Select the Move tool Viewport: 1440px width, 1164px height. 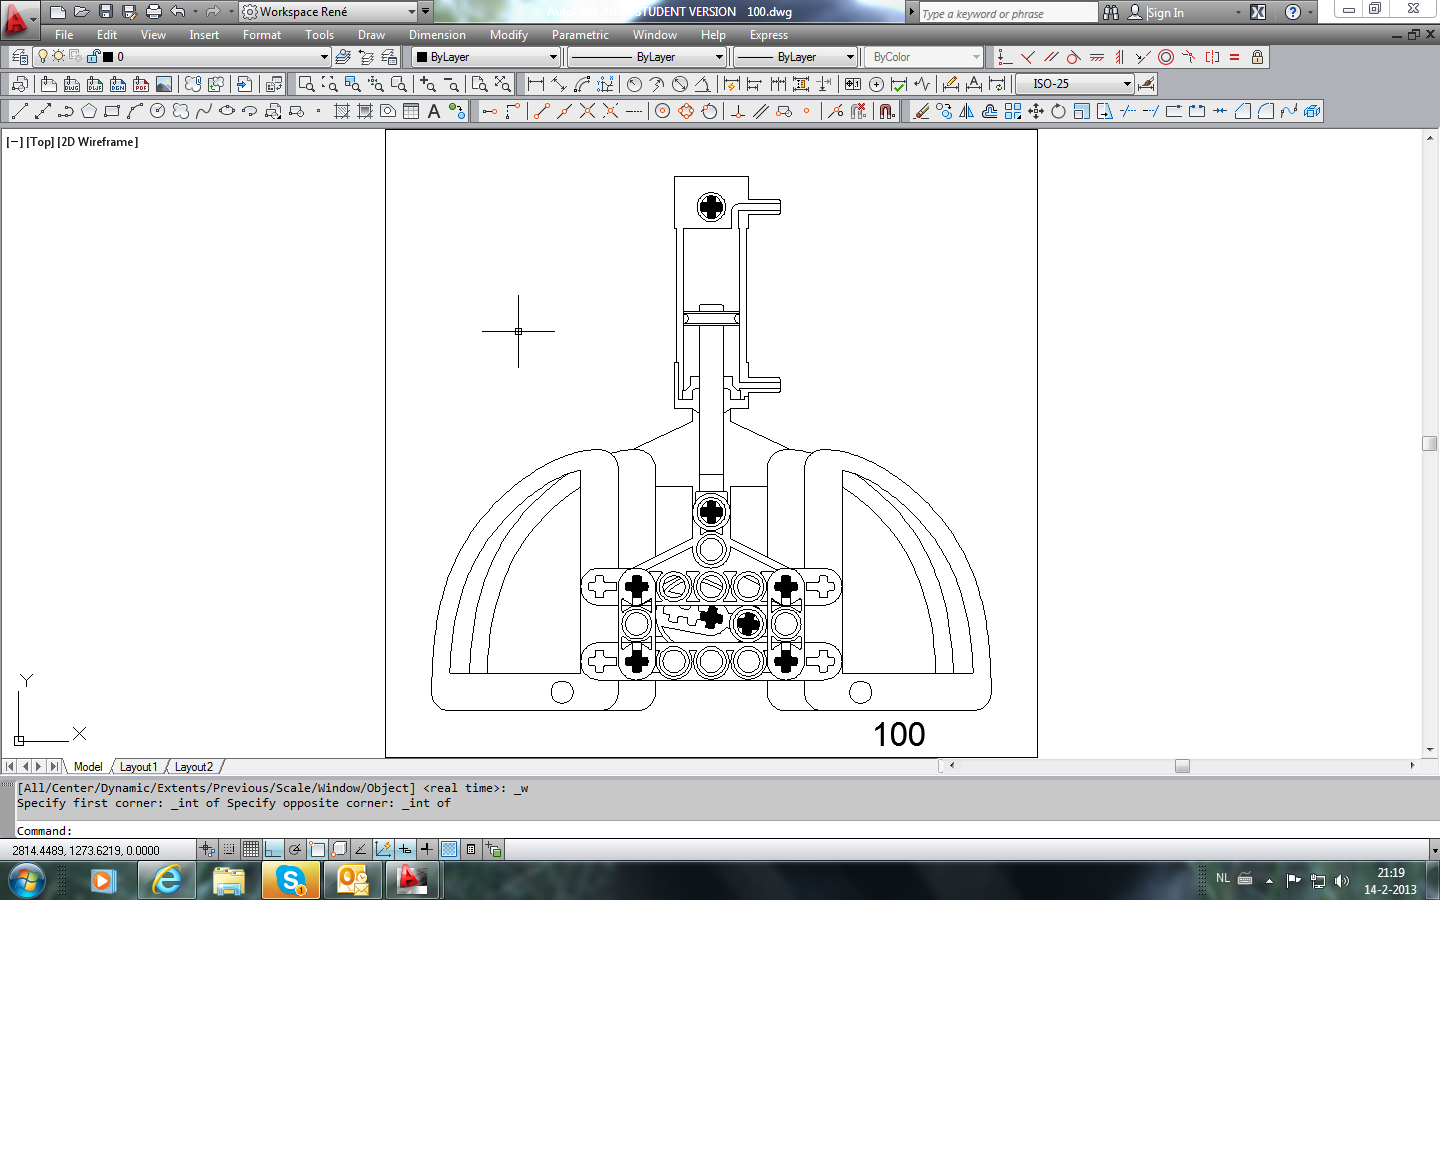click(1036, 111)
